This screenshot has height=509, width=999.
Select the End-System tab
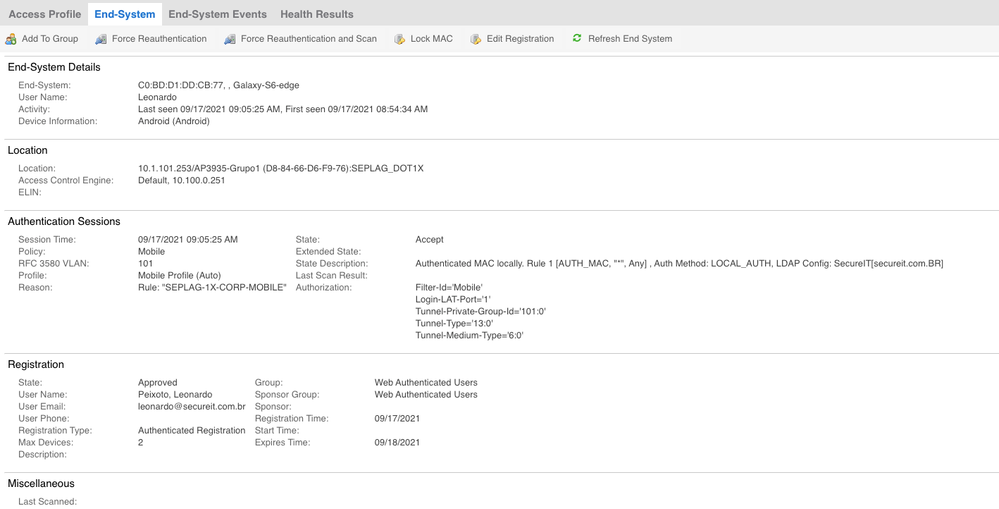[x=125, y=14]
